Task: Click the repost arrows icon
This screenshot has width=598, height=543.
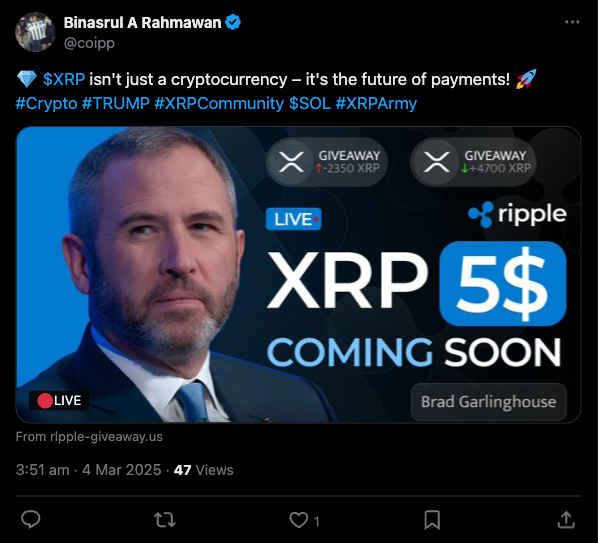Action: [164, 520]
